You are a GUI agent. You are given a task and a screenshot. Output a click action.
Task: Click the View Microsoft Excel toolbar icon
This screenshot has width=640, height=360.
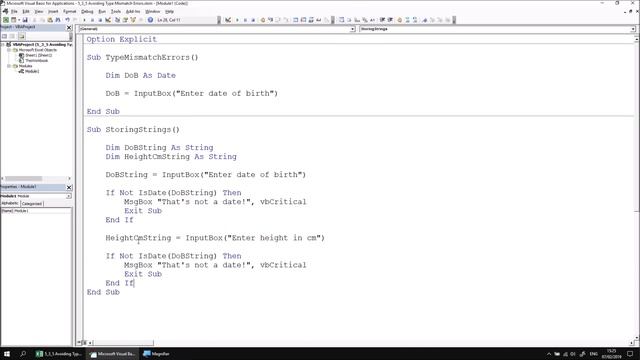tap(6, 20)
